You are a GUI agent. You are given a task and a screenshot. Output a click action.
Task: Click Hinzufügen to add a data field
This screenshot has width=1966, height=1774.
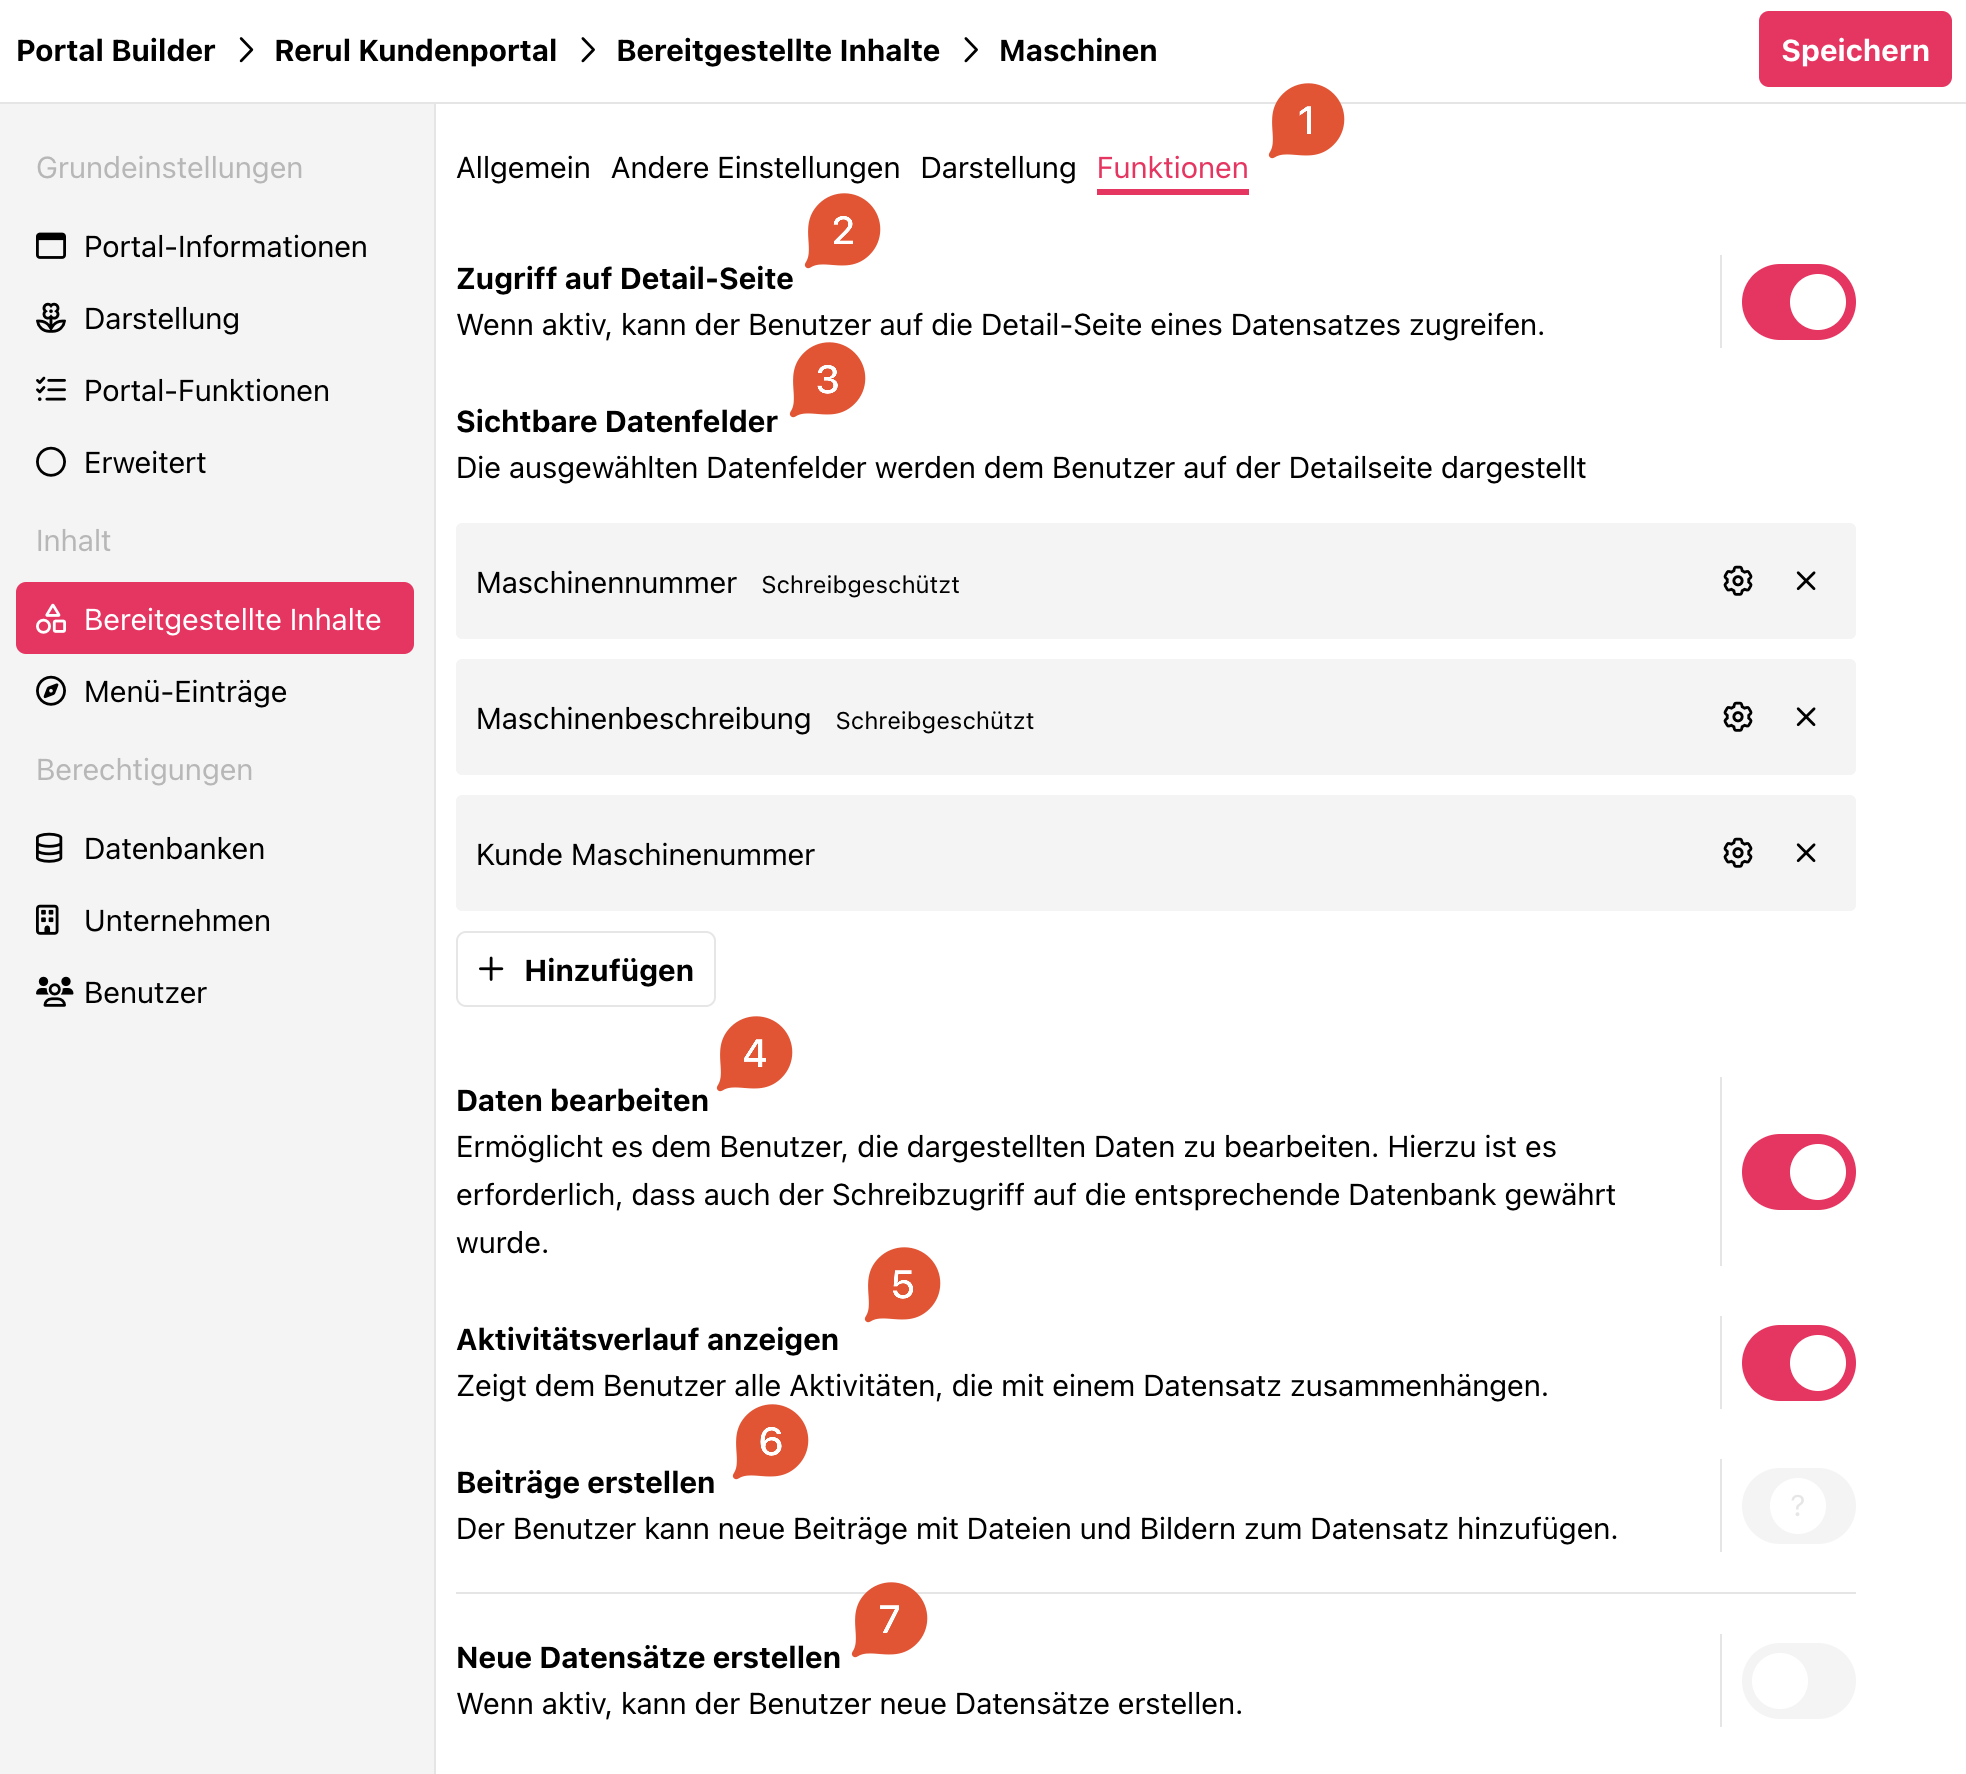click(586, 969)
